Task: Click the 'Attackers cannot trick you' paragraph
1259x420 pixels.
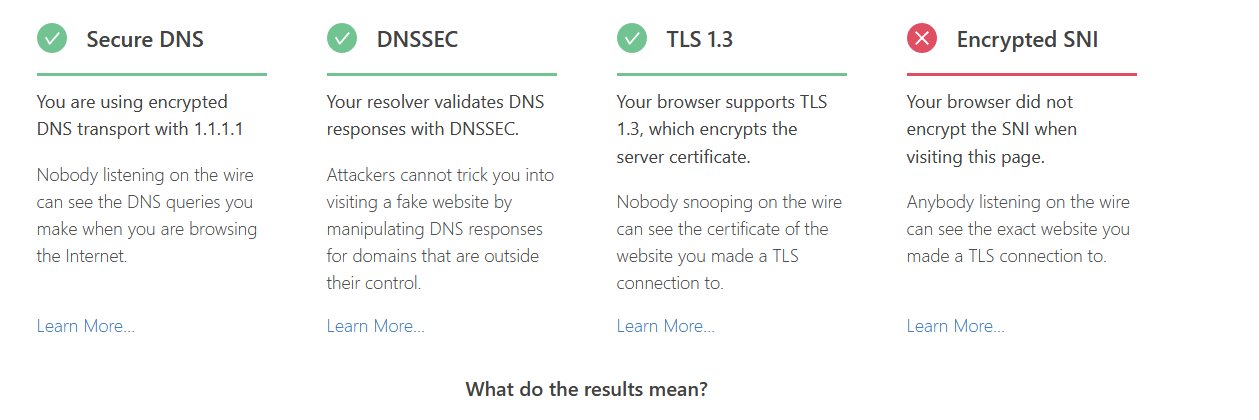Action: (440, 229)
